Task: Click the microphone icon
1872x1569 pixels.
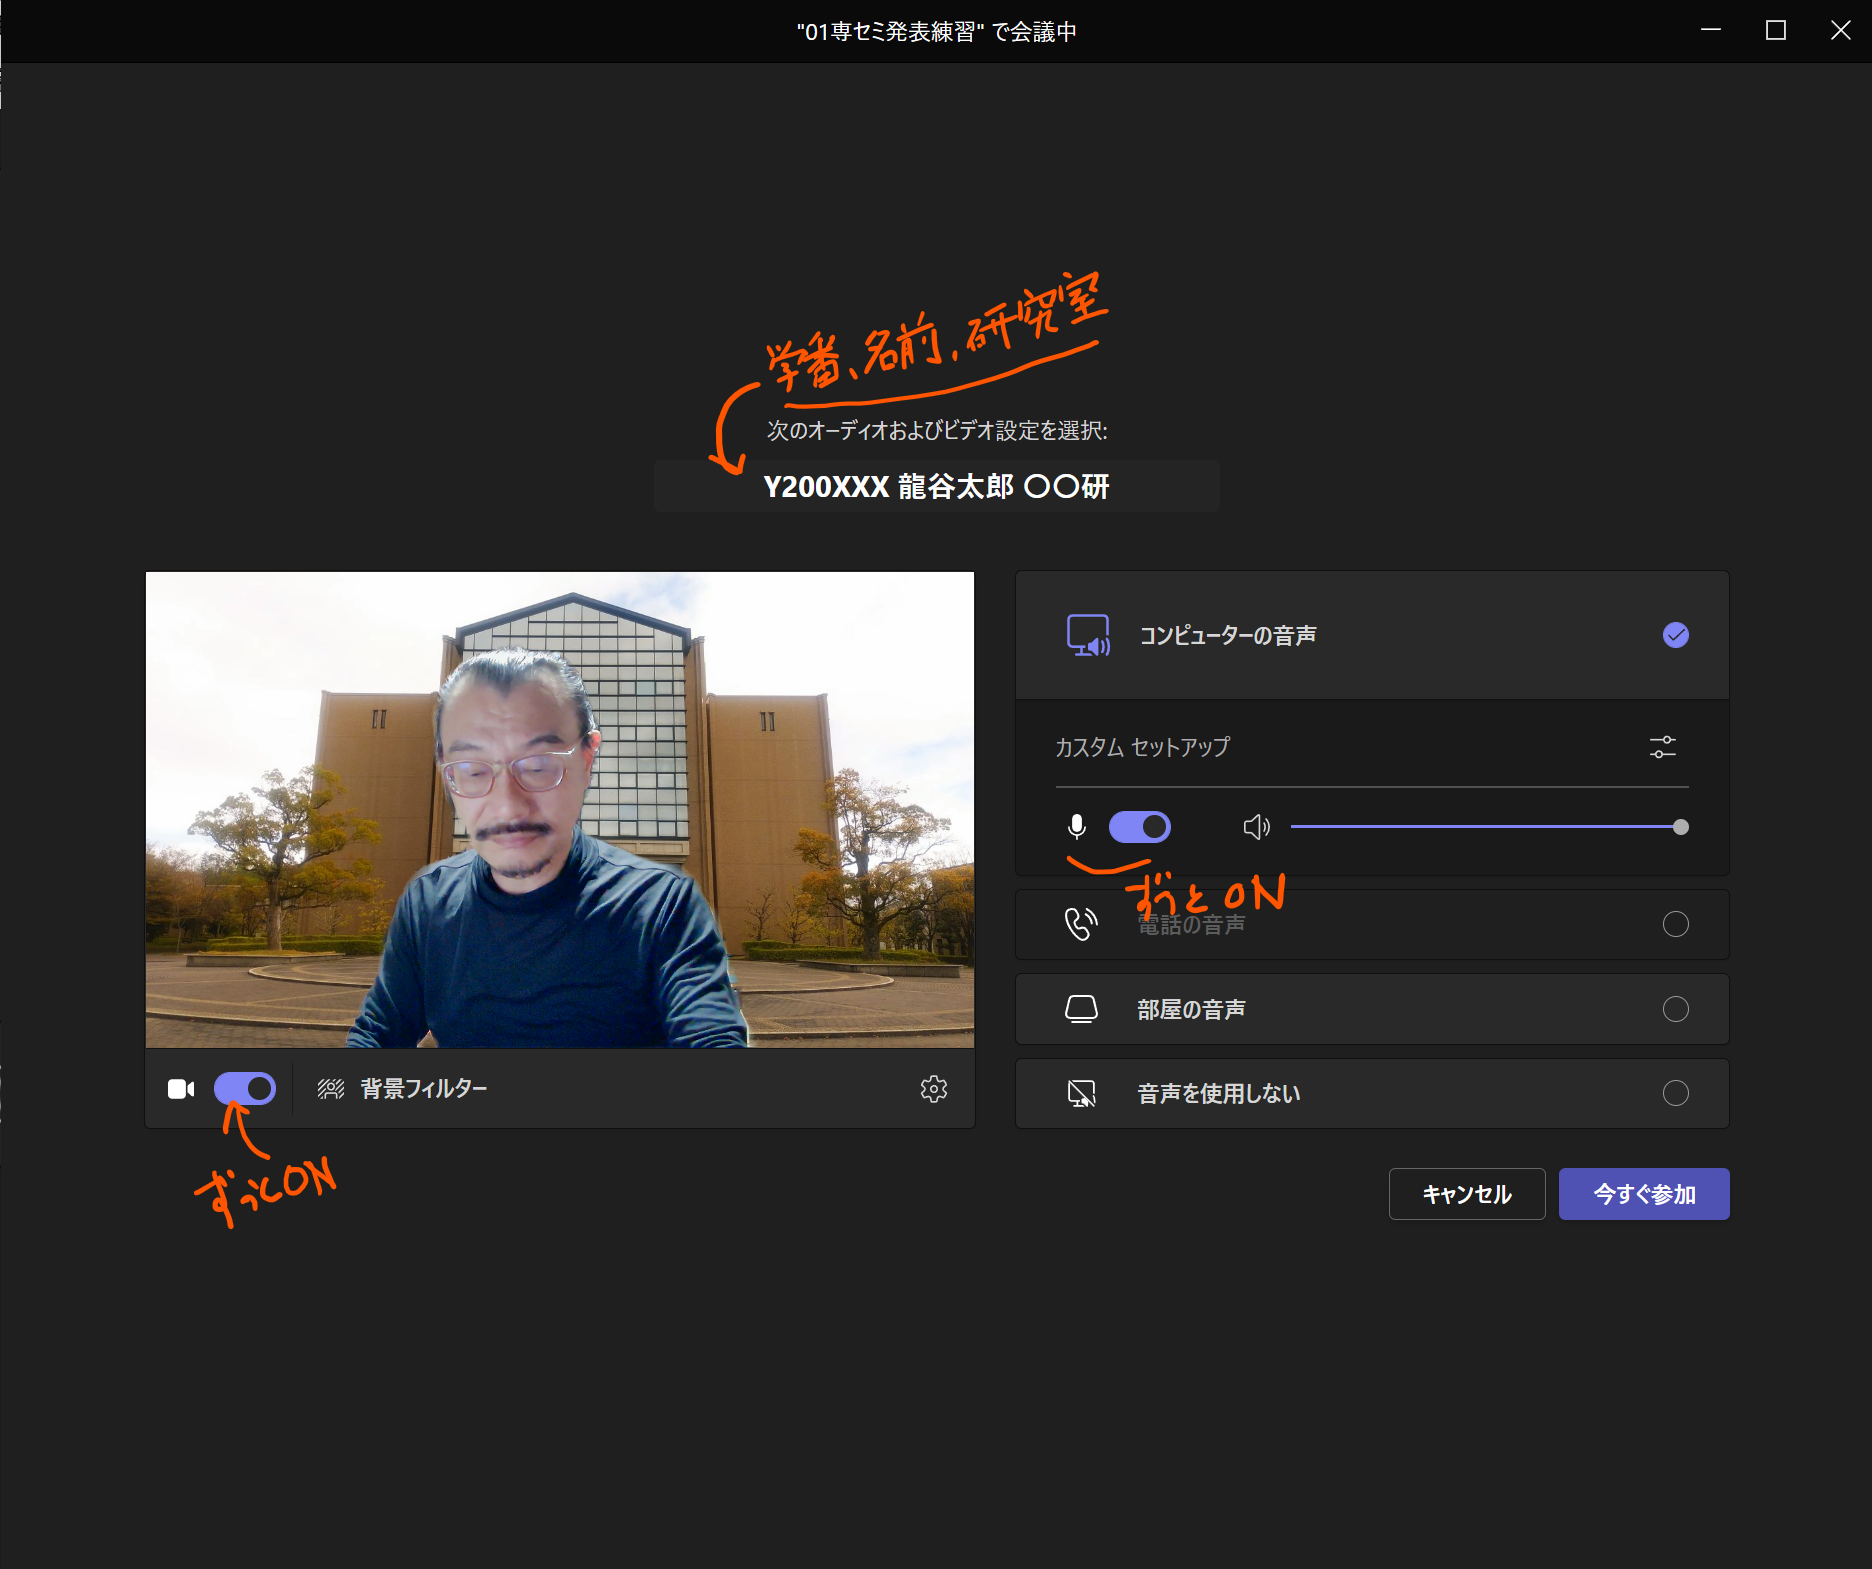Action: pos(1077,827)
